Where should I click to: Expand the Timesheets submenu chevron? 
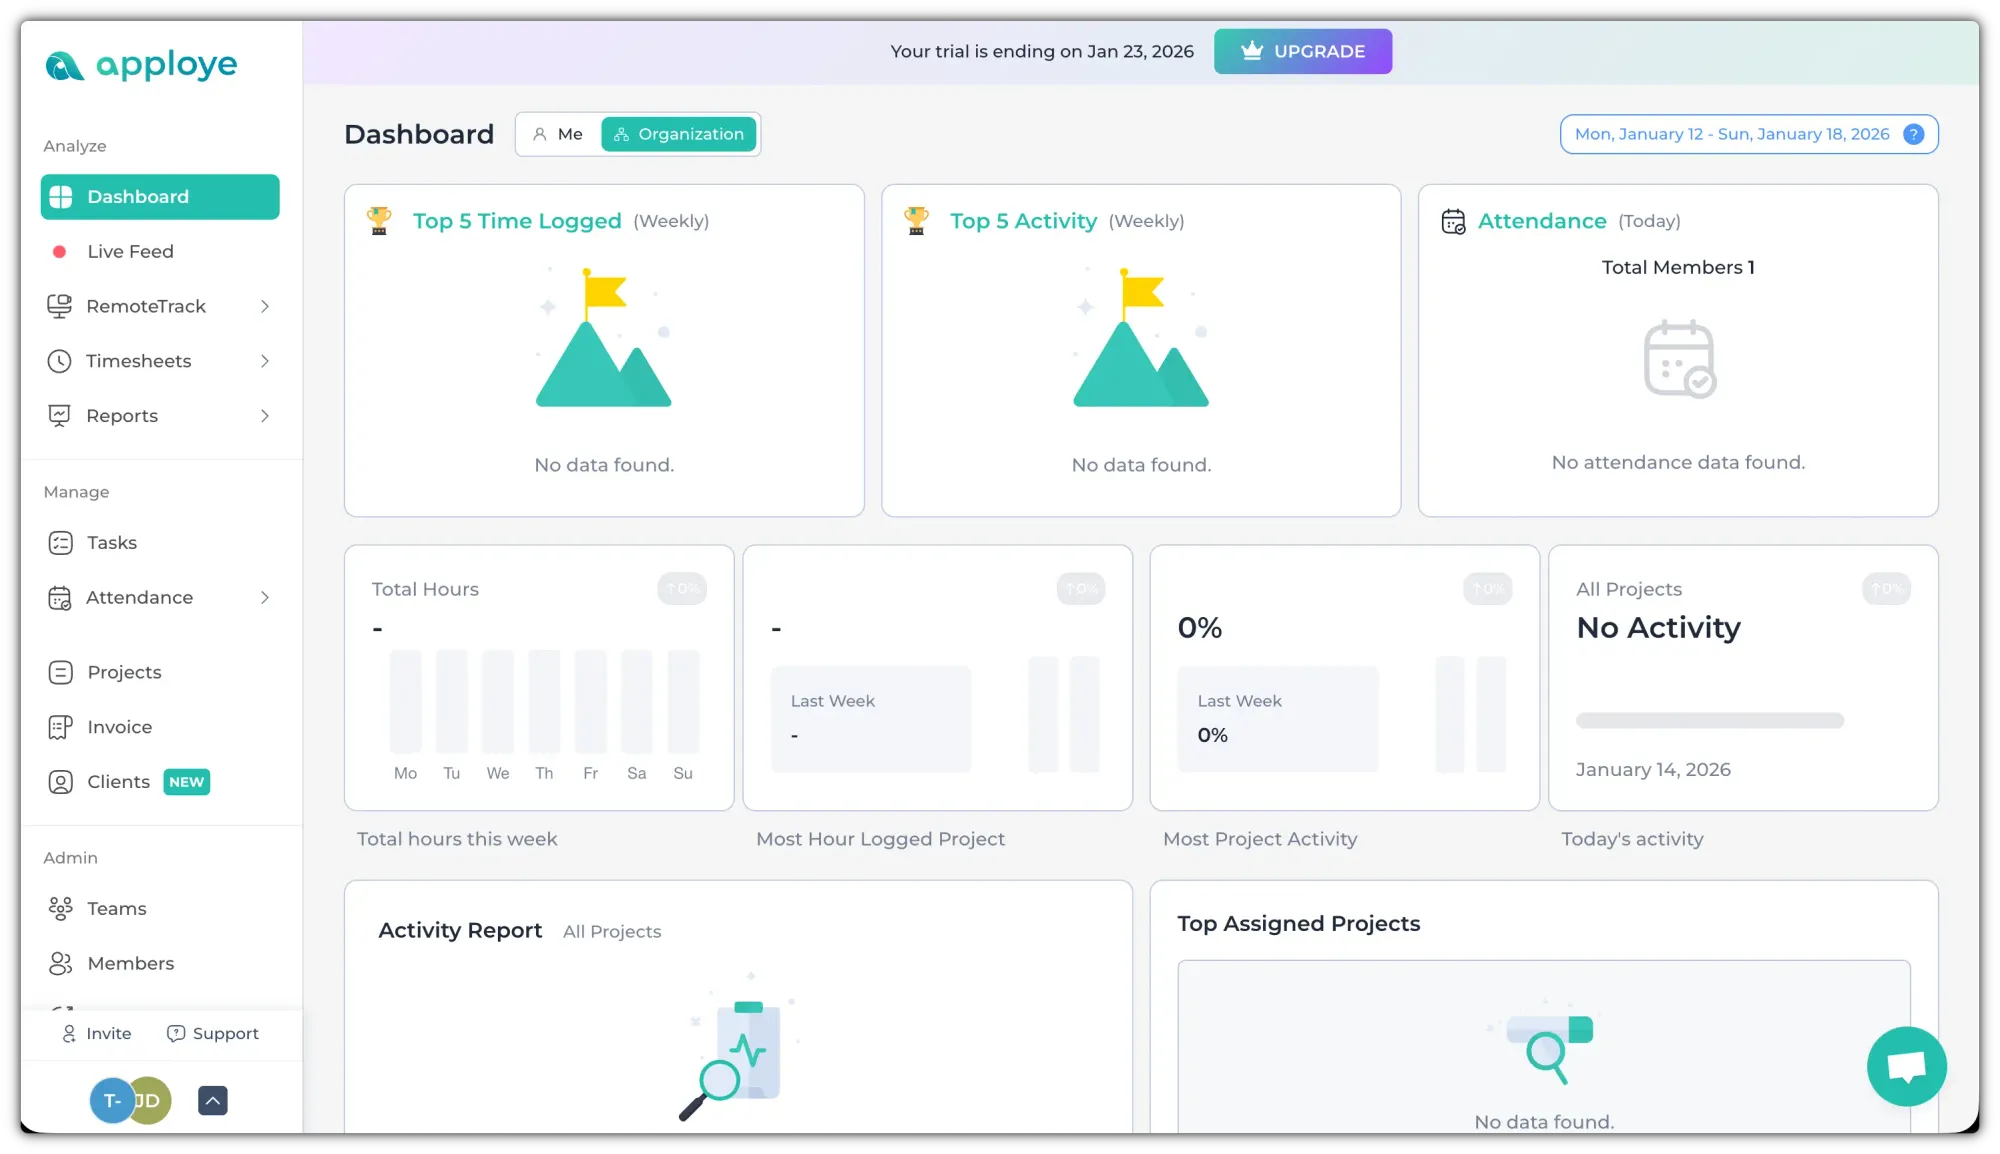pos(265,361)
